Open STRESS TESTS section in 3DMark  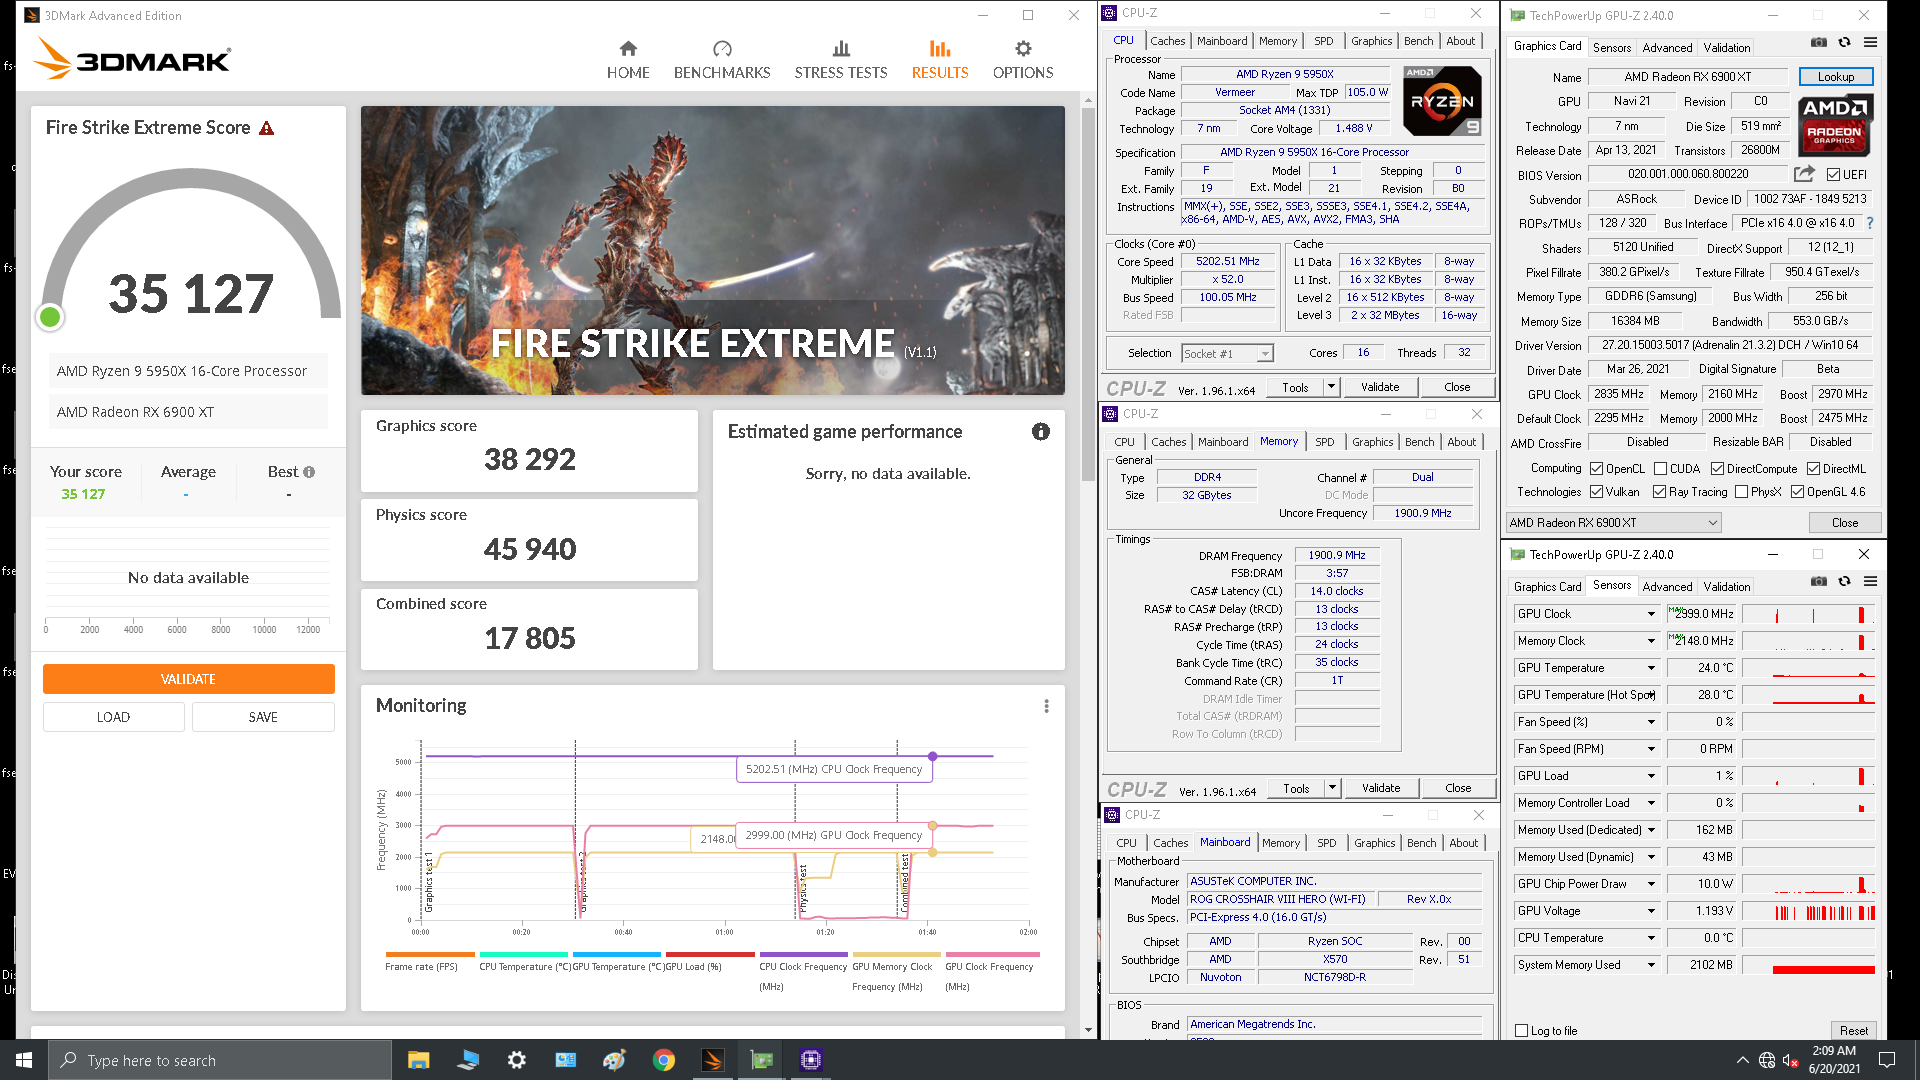tap(841, 60)
